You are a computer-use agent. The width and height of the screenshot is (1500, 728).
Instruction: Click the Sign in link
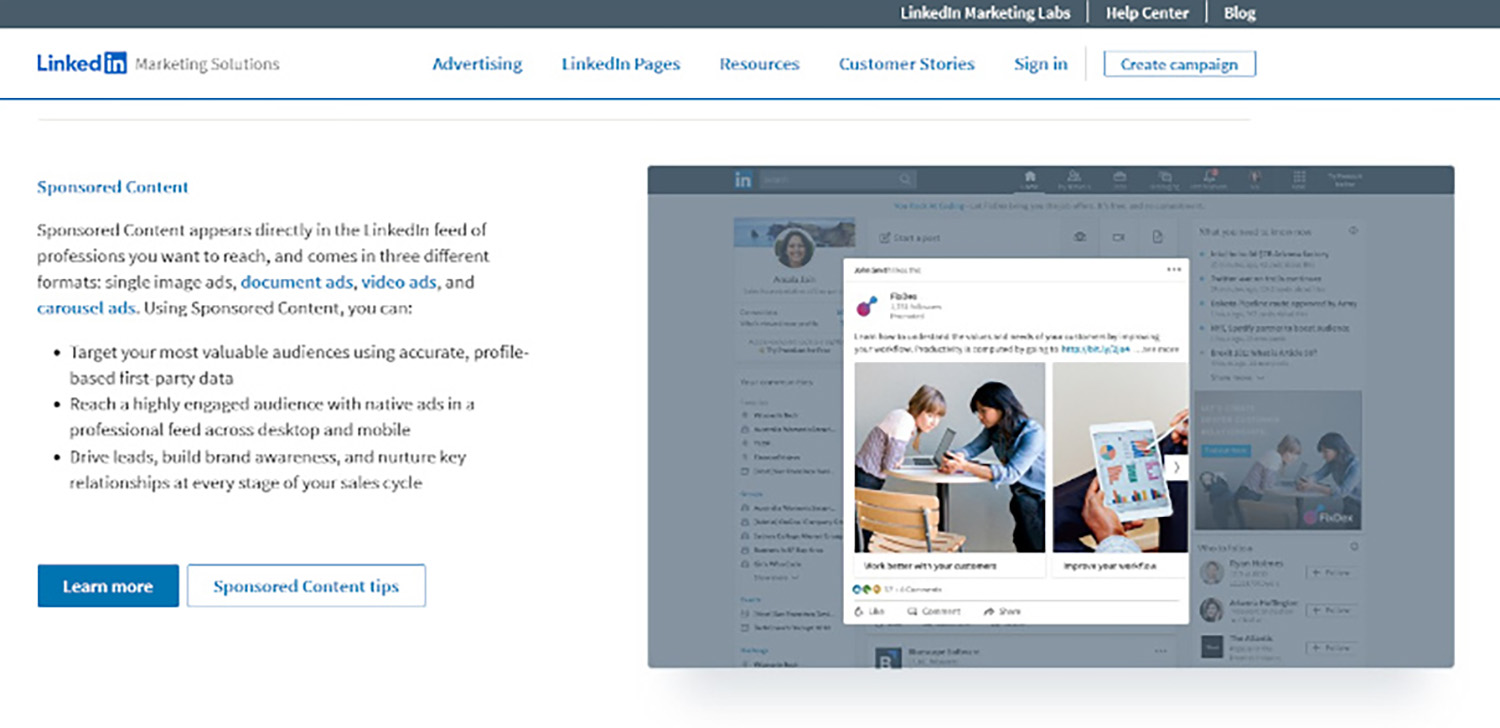tap(1040, 64)
